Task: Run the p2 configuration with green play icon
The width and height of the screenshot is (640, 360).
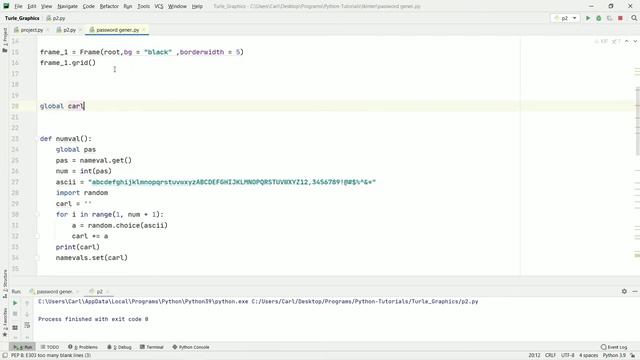Action: (588, 18)
